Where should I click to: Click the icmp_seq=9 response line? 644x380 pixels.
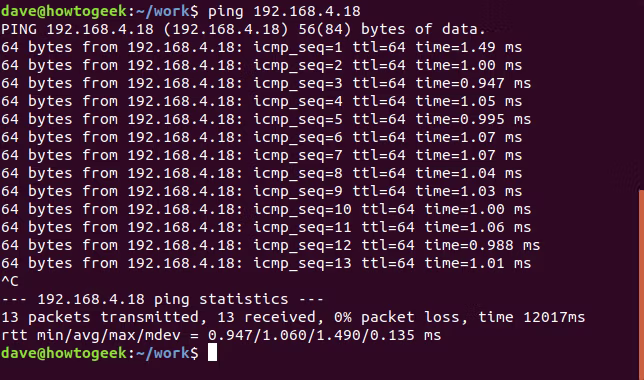pyautogui.click(x=262, y=191)
